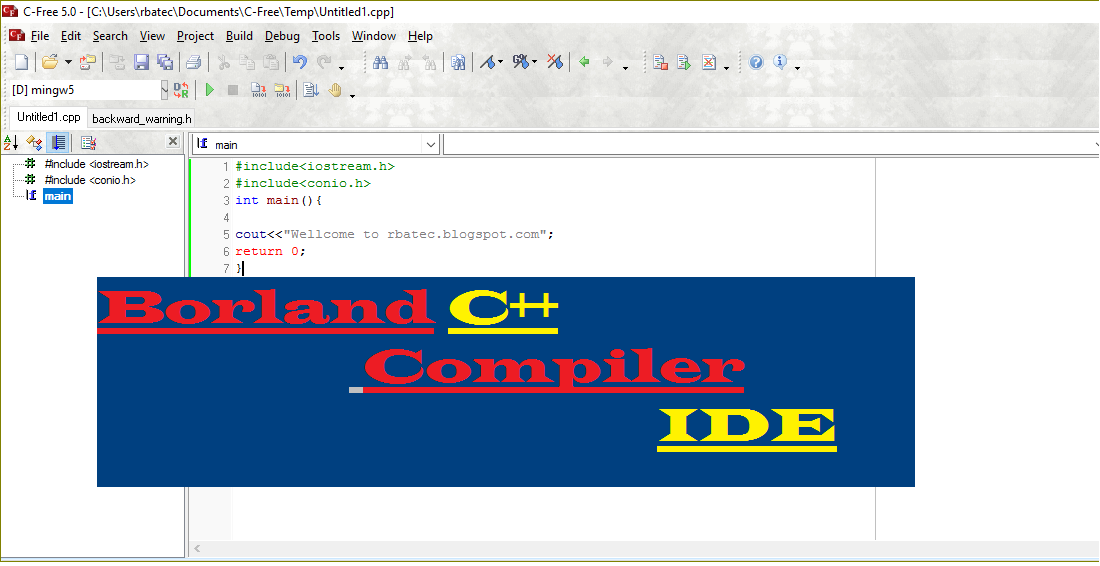Open the View menu
The width and height of the screenshot is (1100, 566).
coord(152,36)
